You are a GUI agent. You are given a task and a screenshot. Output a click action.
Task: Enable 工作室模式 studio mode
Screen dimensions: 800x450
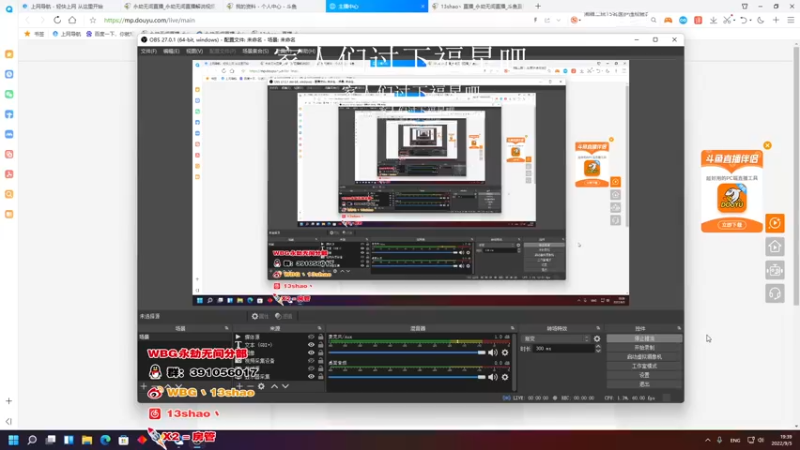pos(644,366)
